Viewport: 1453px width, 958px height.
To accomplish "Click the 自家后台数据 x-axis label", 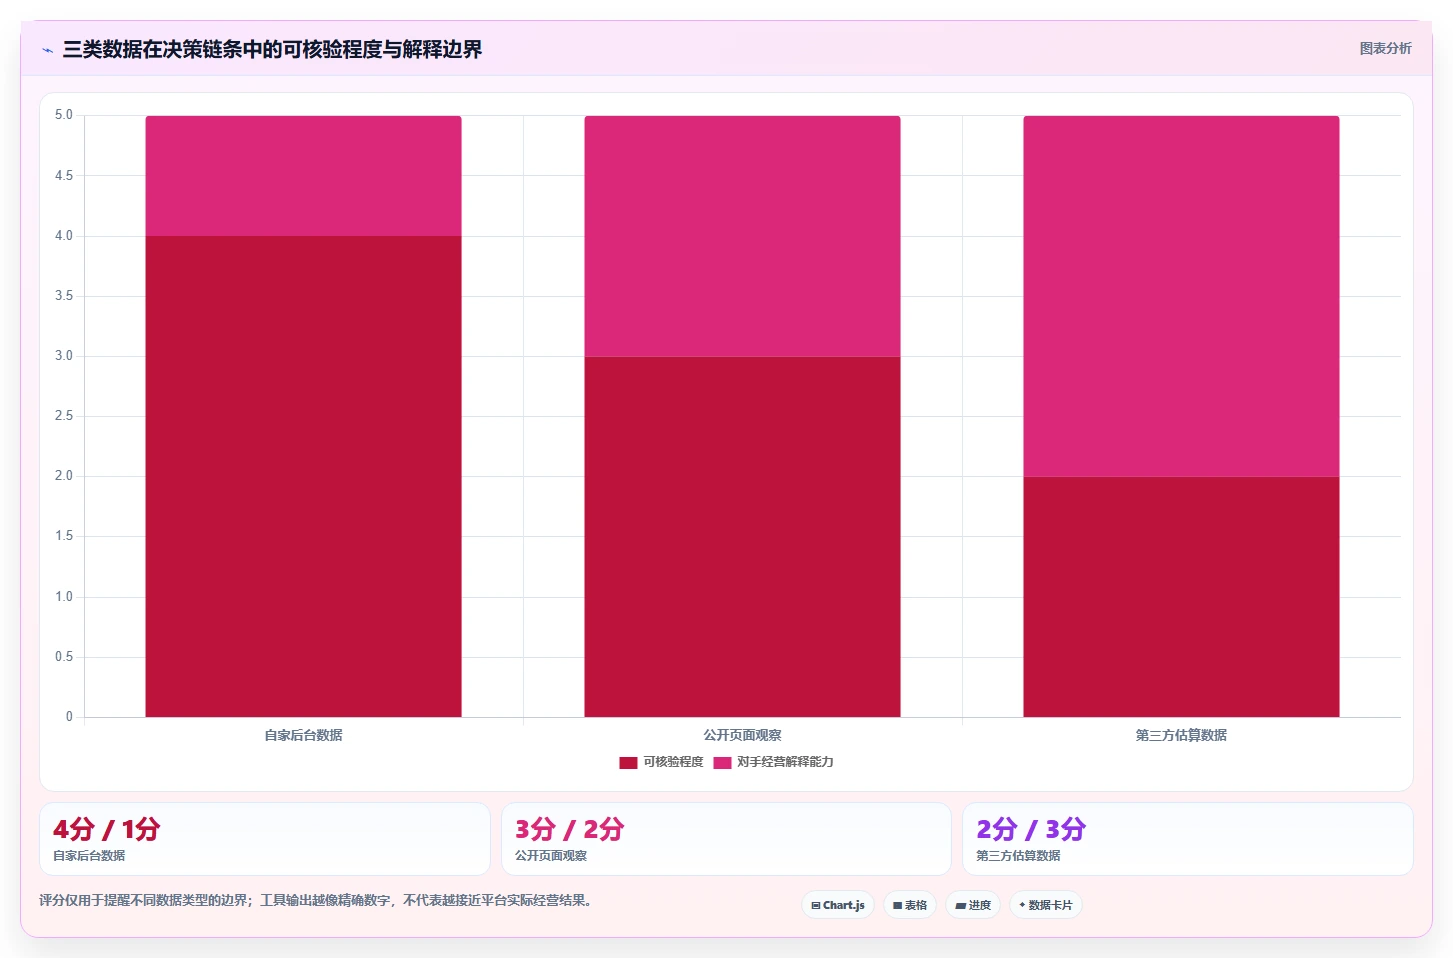I will point(303,735).
